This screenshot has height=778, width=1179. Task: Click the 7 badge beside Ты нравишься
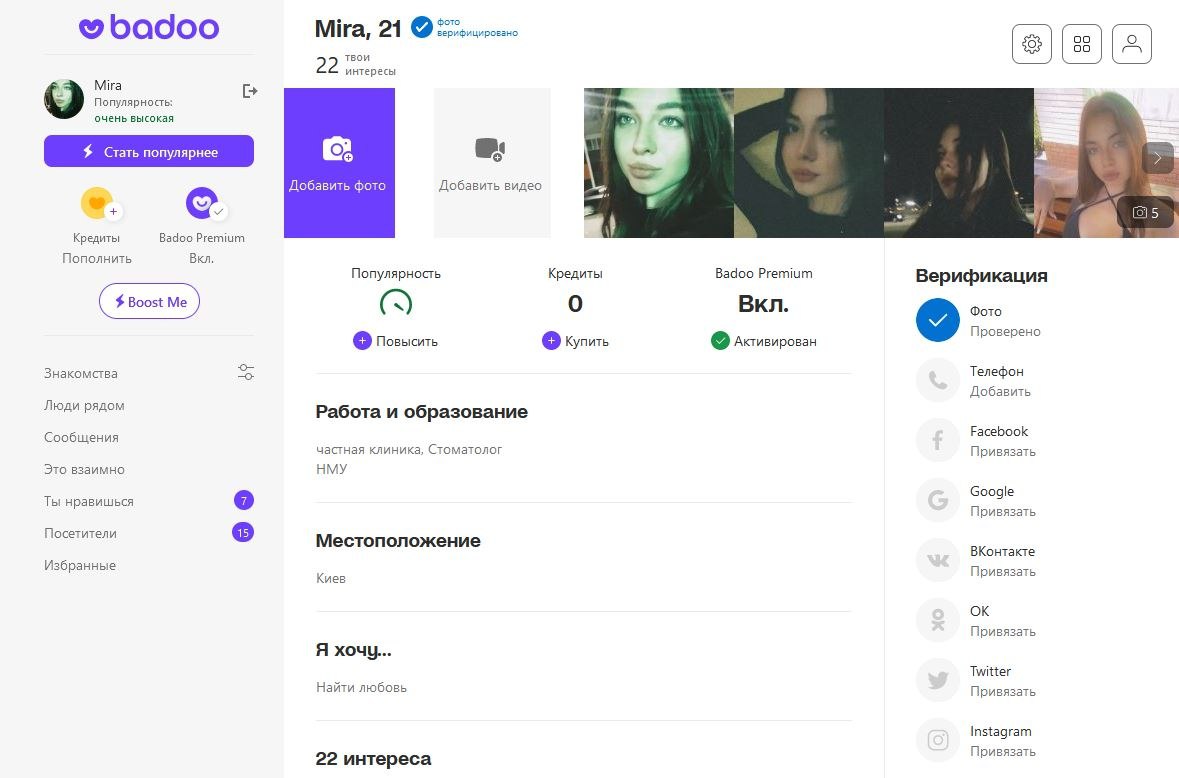tap(244, 501)
